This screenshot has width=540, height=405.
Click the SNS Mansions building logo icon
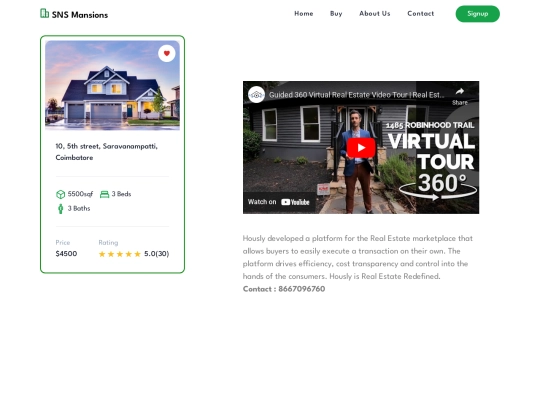pyautogui.click(x=44, y=13)
